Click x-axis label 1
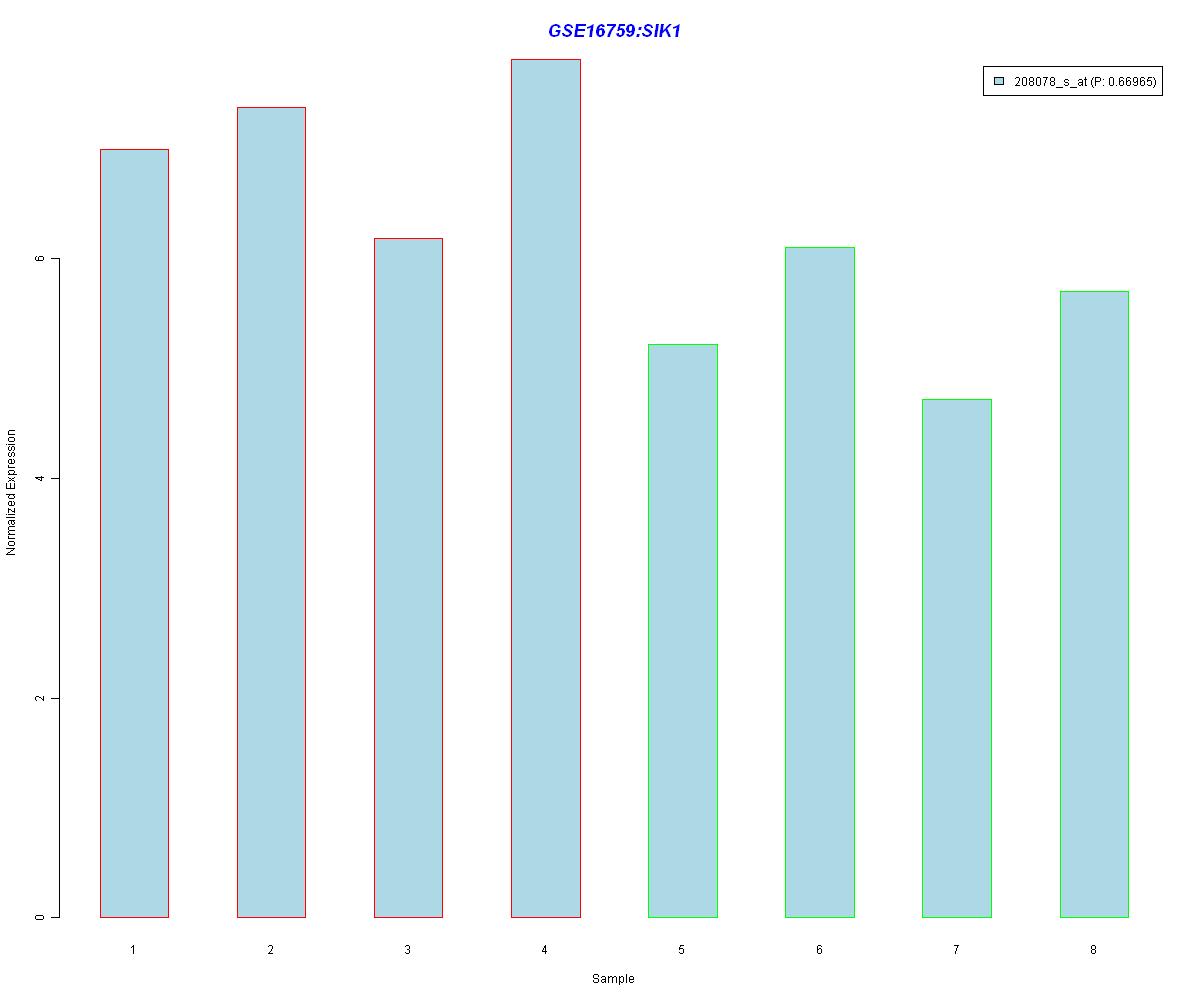 pos(133,949)
